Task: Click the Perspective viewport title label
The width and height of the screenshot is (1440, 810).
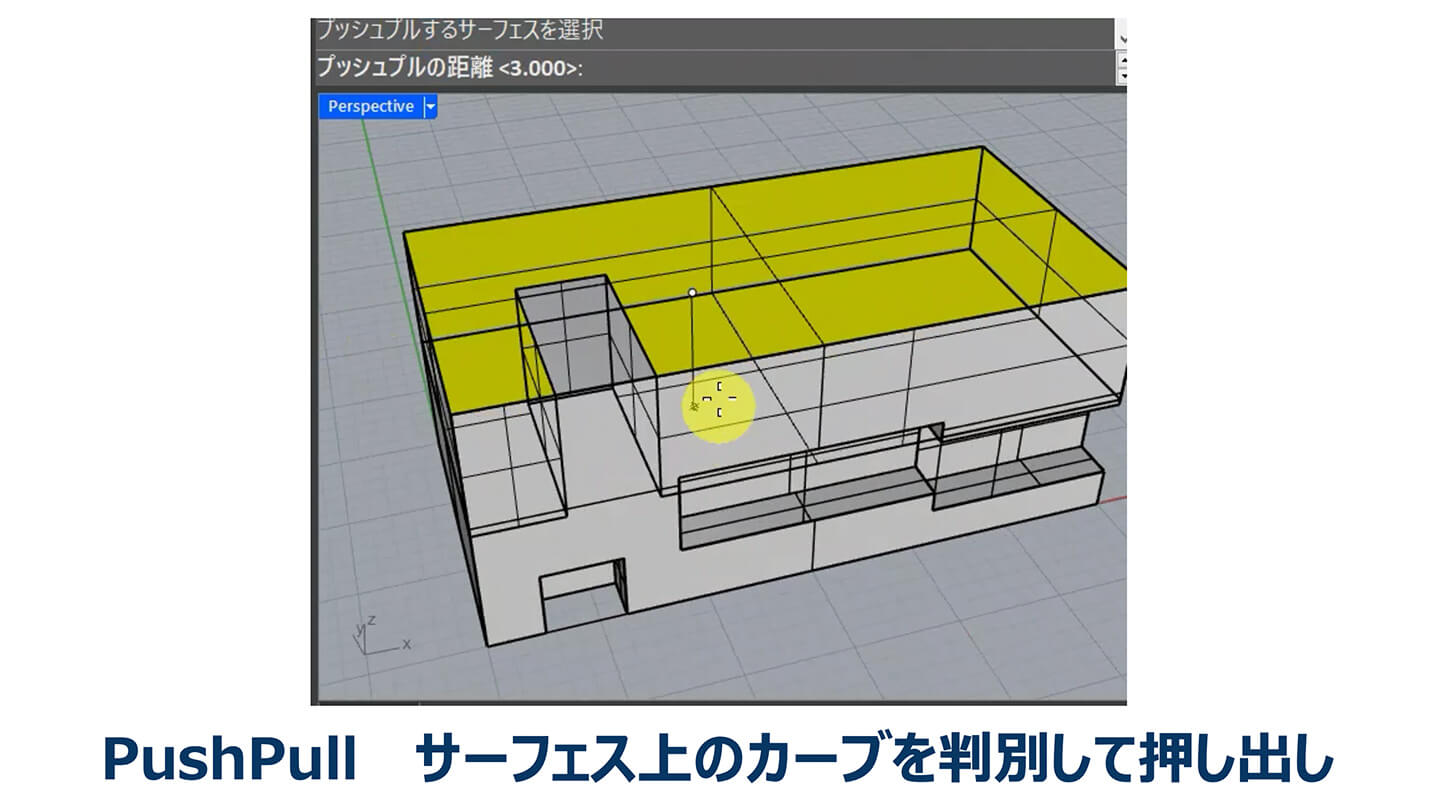Action: pyautogui.click(x=370, y=106)
